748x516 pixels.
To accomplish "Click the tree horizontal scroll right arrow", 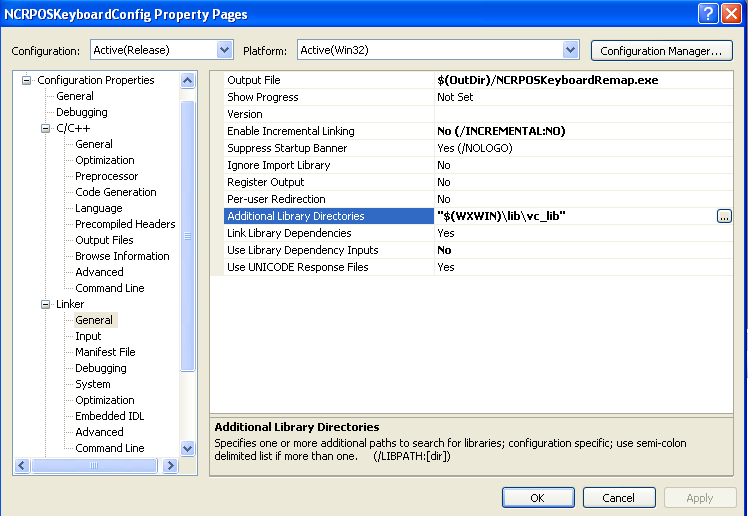I will coord(170,465).
